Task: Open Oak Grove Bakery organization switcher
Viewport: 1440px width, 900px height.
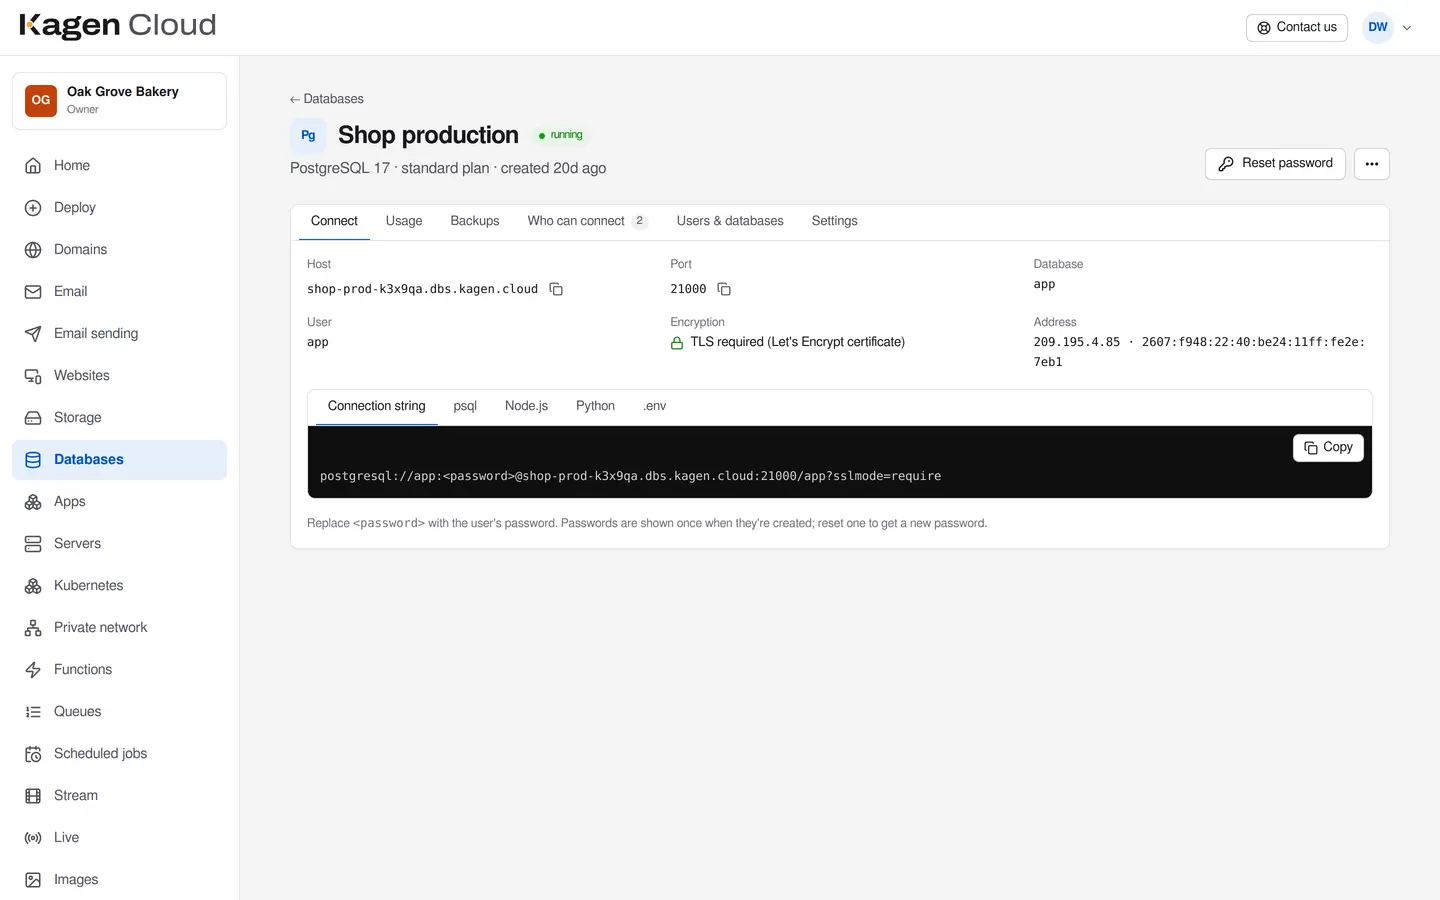Action: [x=119, y=101]
